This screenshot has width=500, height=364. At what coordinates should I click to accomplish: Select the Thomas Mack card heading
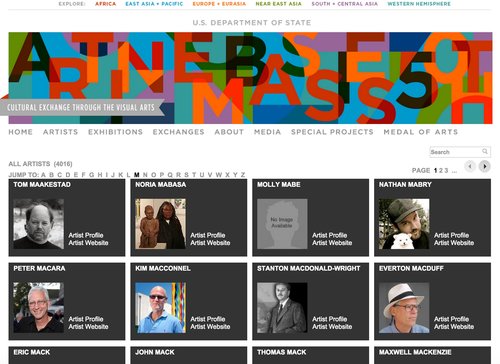click(282, 352)
